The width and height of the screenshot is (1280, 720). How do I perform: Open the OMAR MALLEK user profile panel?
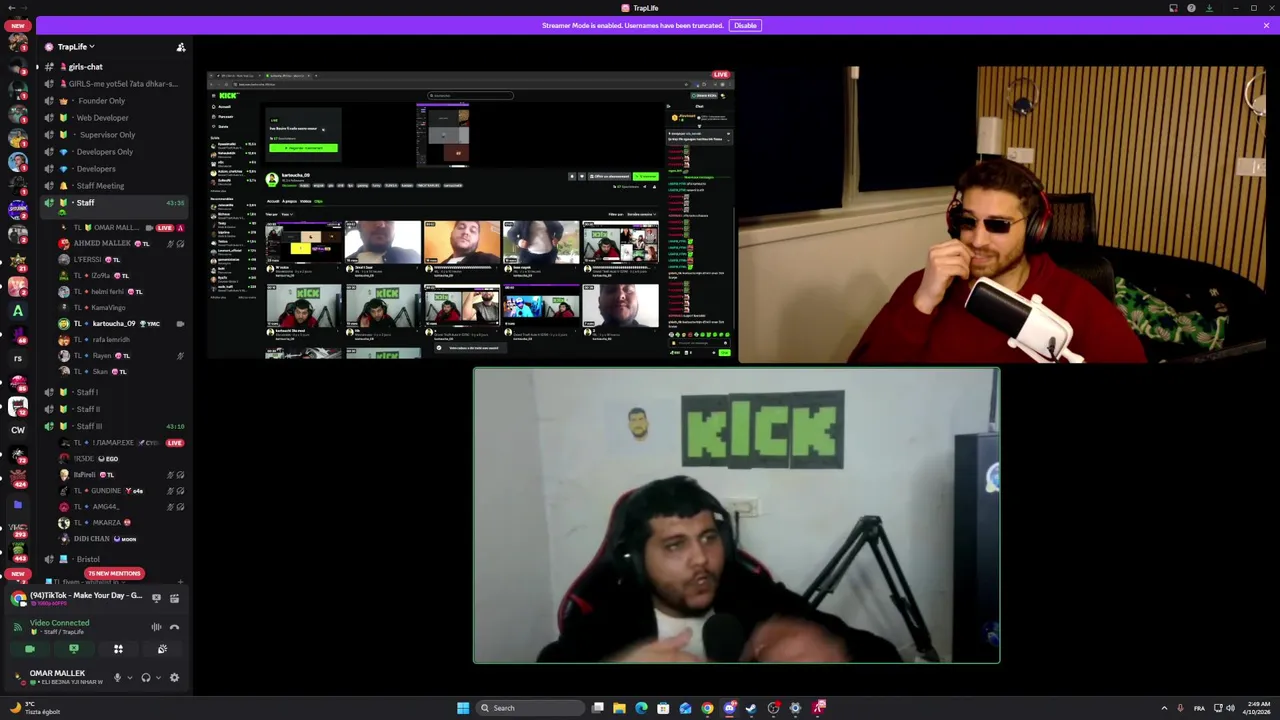pos(58,677)
